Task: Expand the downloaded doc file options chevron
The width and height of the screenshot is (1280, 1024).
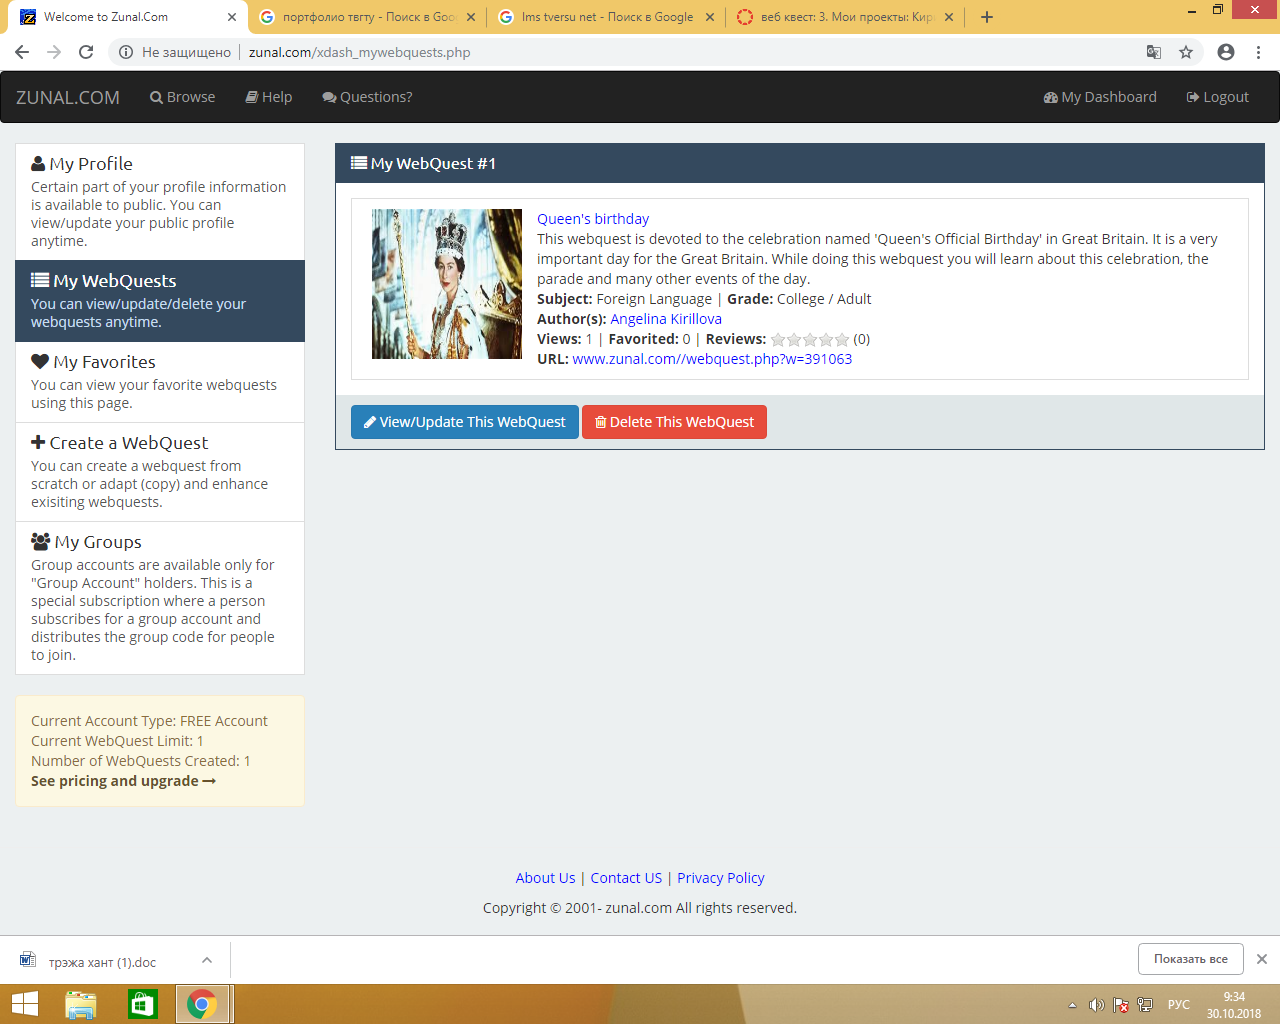Action: (x=206, y=960)
